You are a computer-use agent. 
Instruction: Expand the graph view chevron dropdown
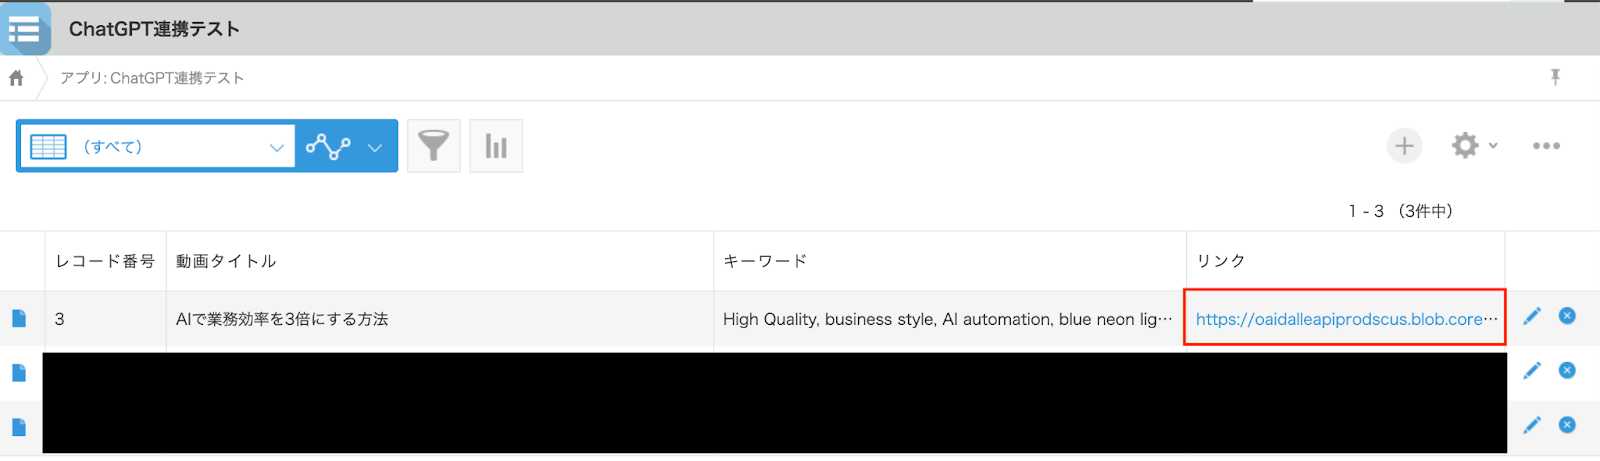pyautogui.click(x=375, y=147)
